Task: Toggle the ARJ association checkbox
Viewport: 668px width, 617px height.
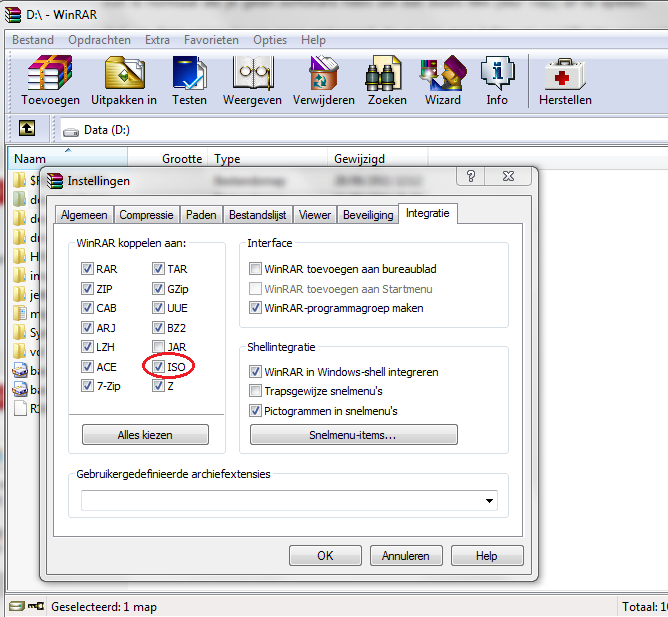Action: coord(87,327)
